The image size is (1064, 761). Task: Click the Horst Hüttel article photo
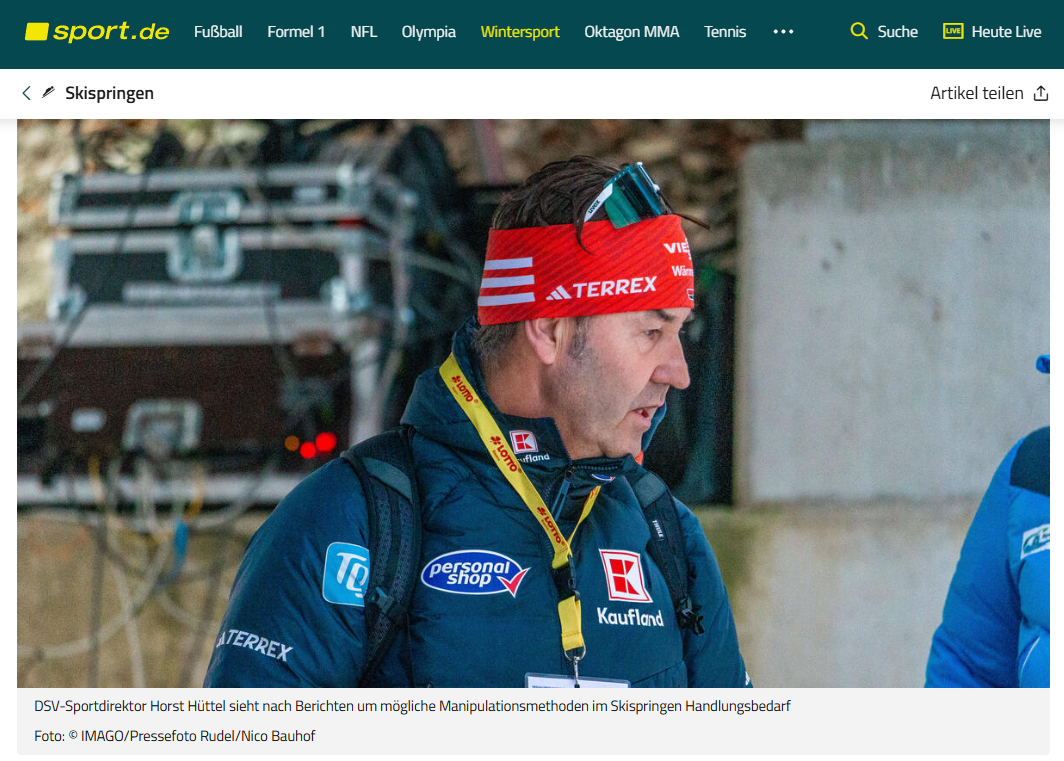click(x=532, y=403)
